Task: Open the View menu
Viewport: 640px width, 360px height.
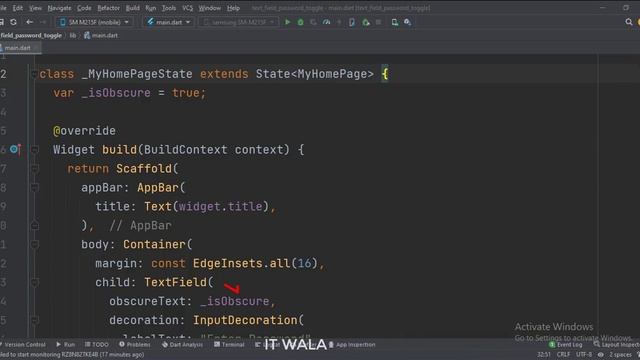Action: [x=35, y=8]
